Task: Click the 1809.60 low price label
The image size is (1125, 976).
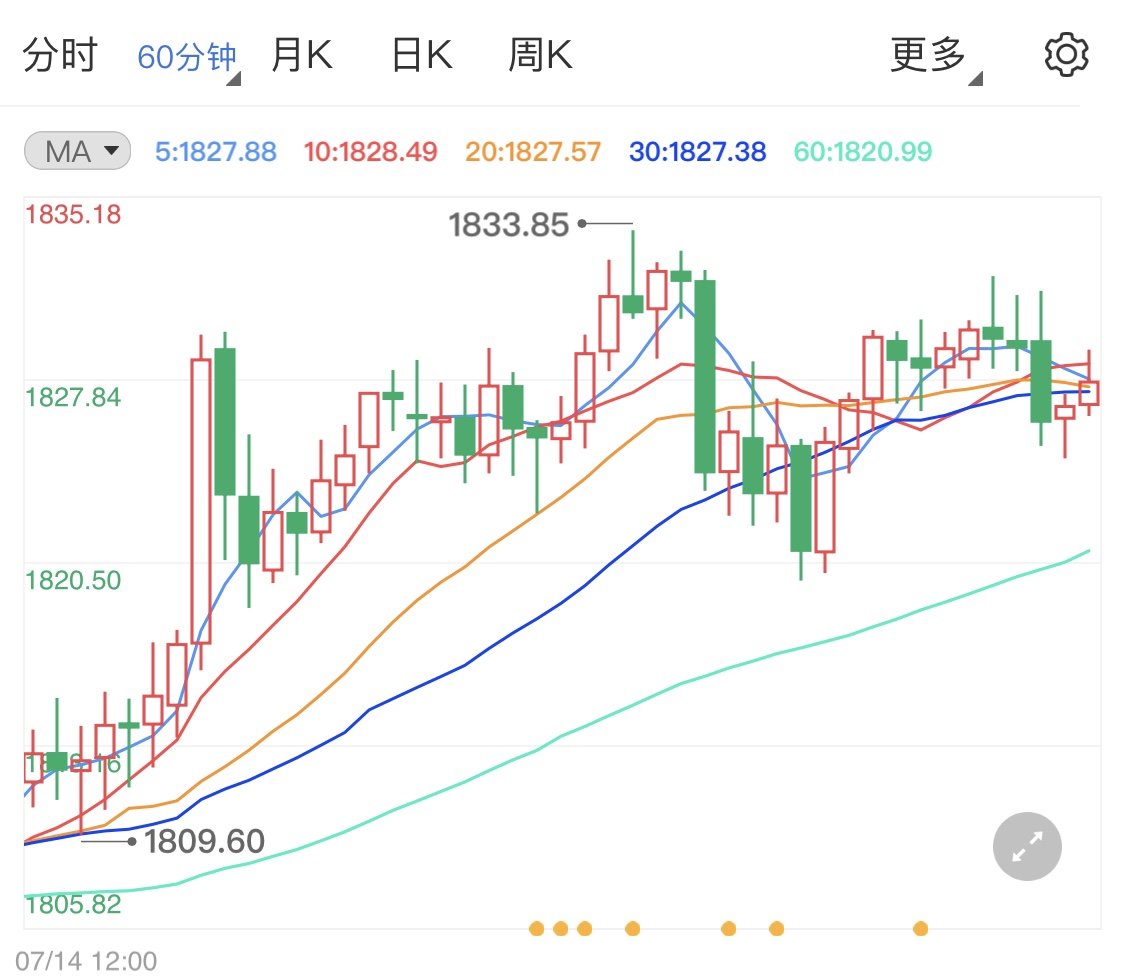Action: (204, 841)
